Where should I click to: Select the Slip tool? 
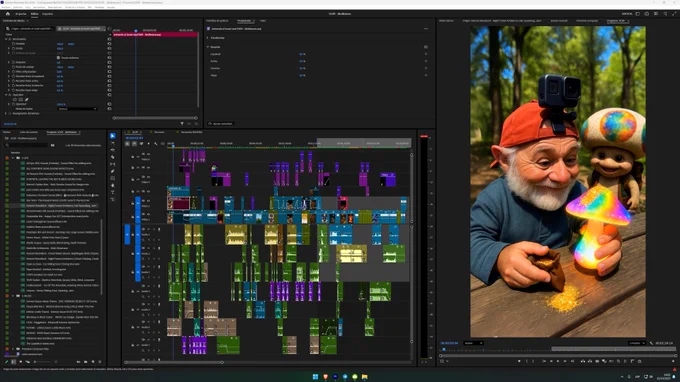pyautogui.click(x=113, y=164)
